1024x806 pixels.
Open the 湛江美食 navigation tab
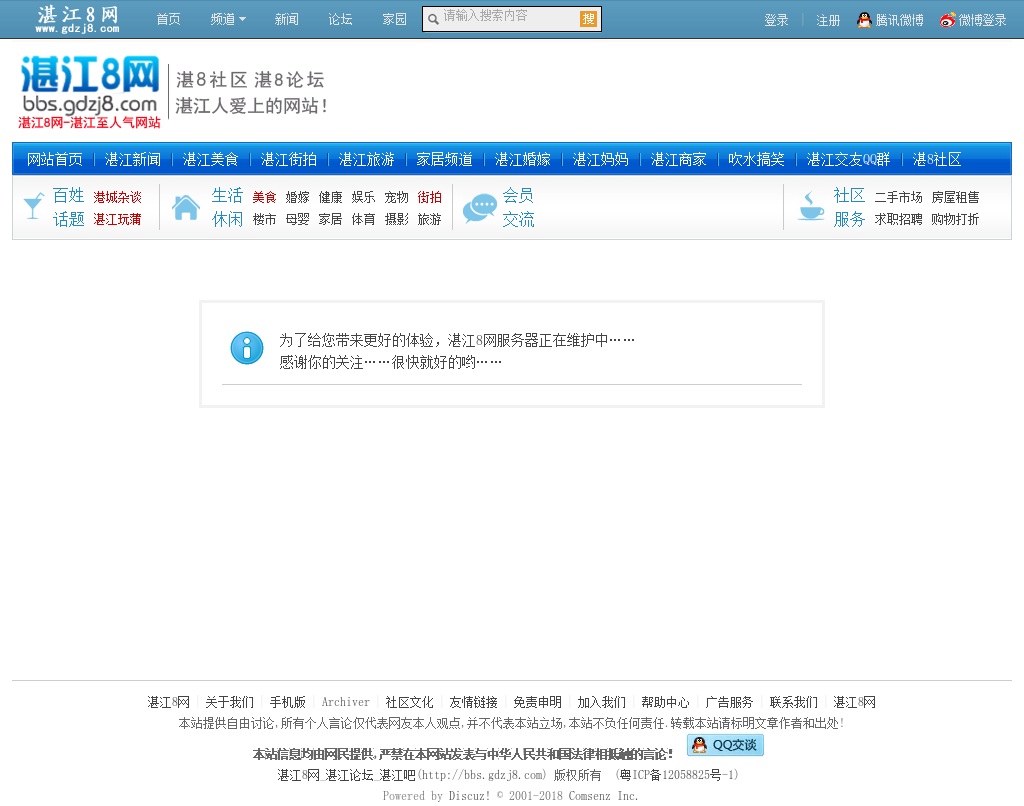211,159
